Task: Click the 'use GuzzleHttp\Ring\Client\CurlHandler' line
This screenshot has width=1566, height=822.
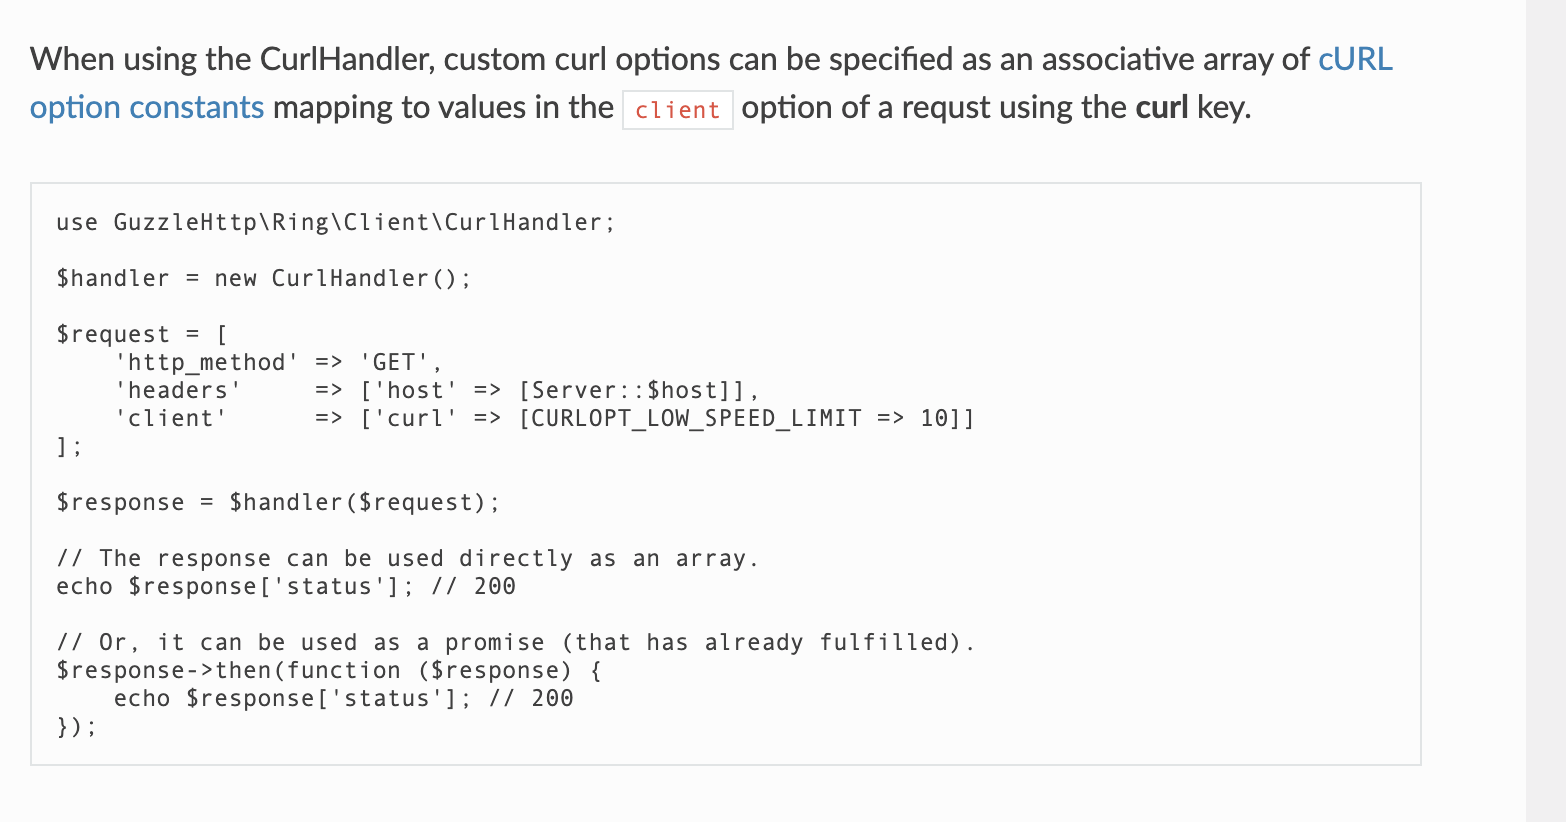Action: 335,222
